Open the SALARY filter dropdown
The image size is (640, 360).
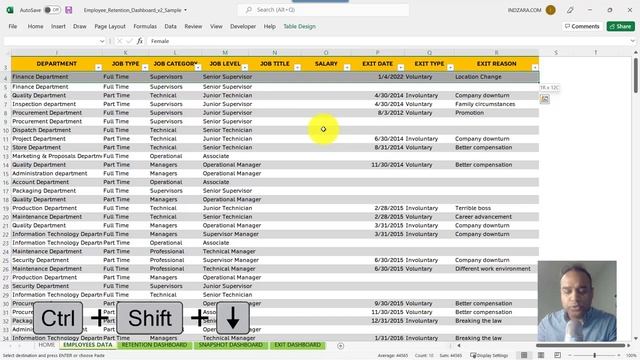(347, 67)
